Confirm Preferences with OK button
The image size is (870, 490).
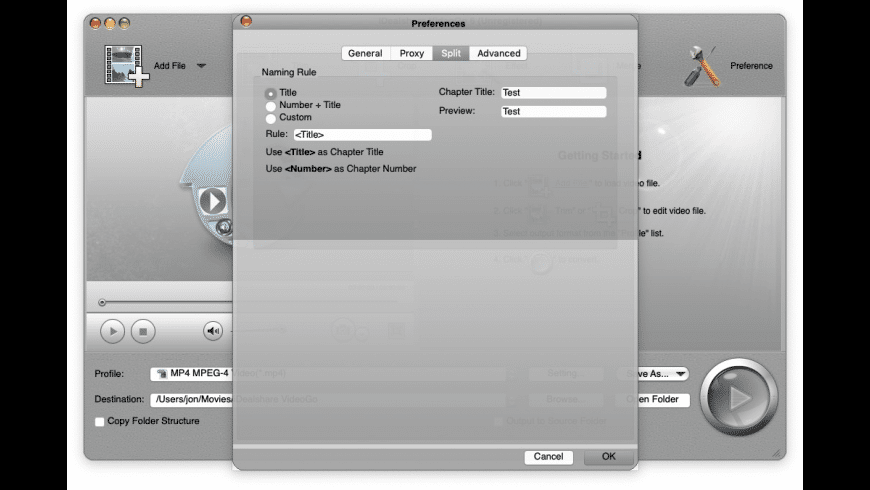point(609,457)
